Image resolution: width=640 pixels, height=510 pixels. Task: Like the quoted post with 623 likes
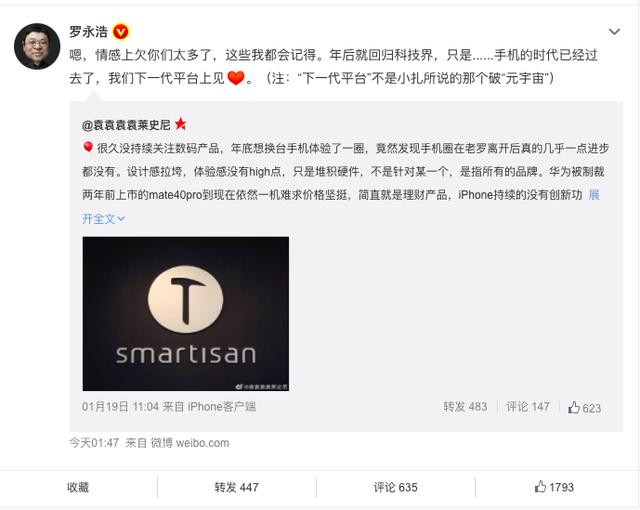pos(584,407)
